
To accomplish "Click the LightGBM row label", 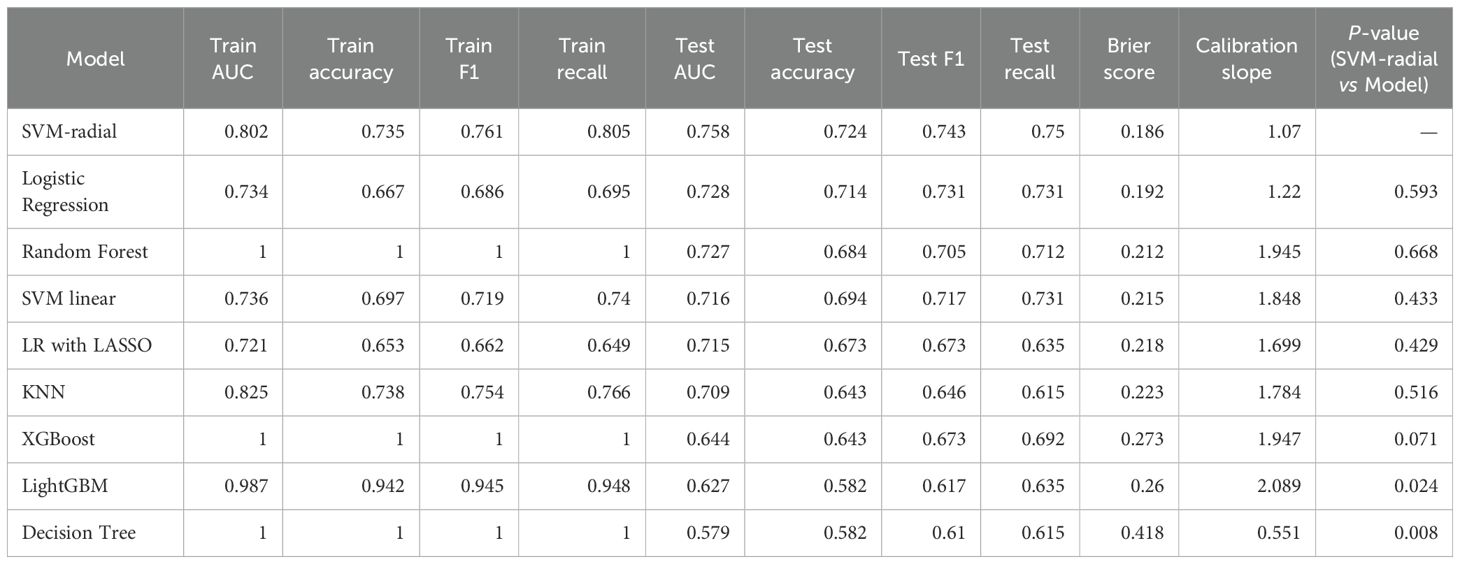I will coord(64,486).
